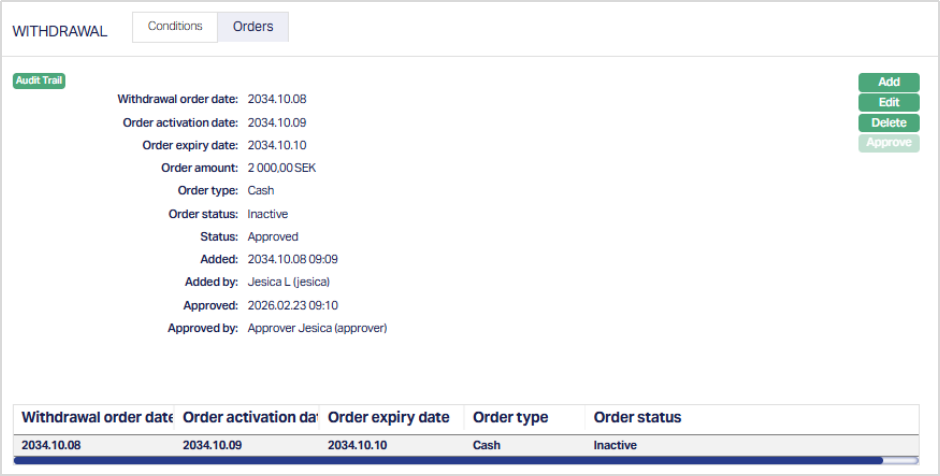The image size is (940, 476).
Task: Click the blue horizontal scrollbar thumb
Action: [x=448, y=461]
